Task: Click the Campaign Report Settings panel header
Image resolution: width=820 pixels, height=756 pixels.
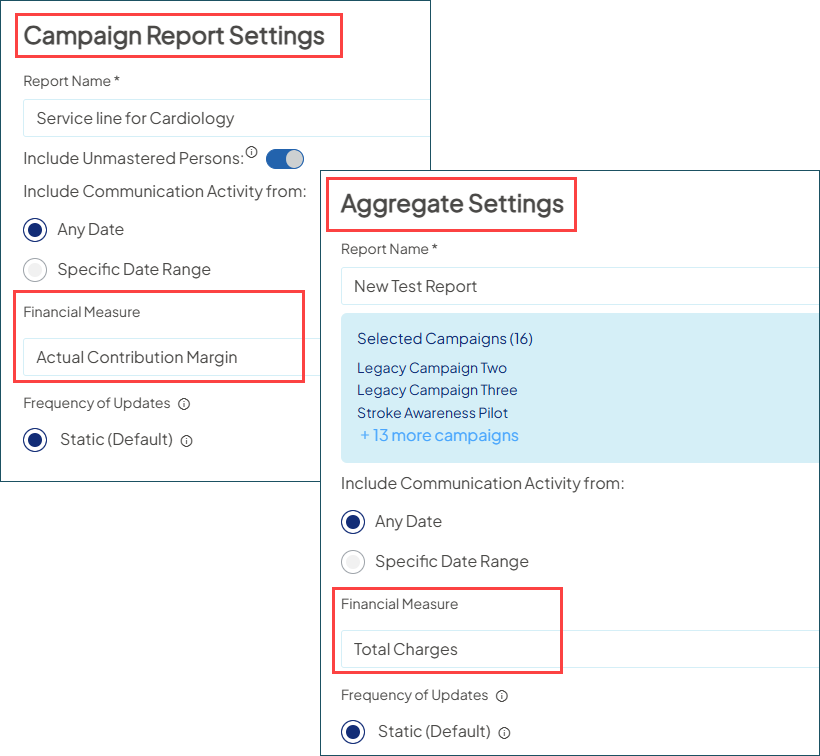Action: point(178,35)
